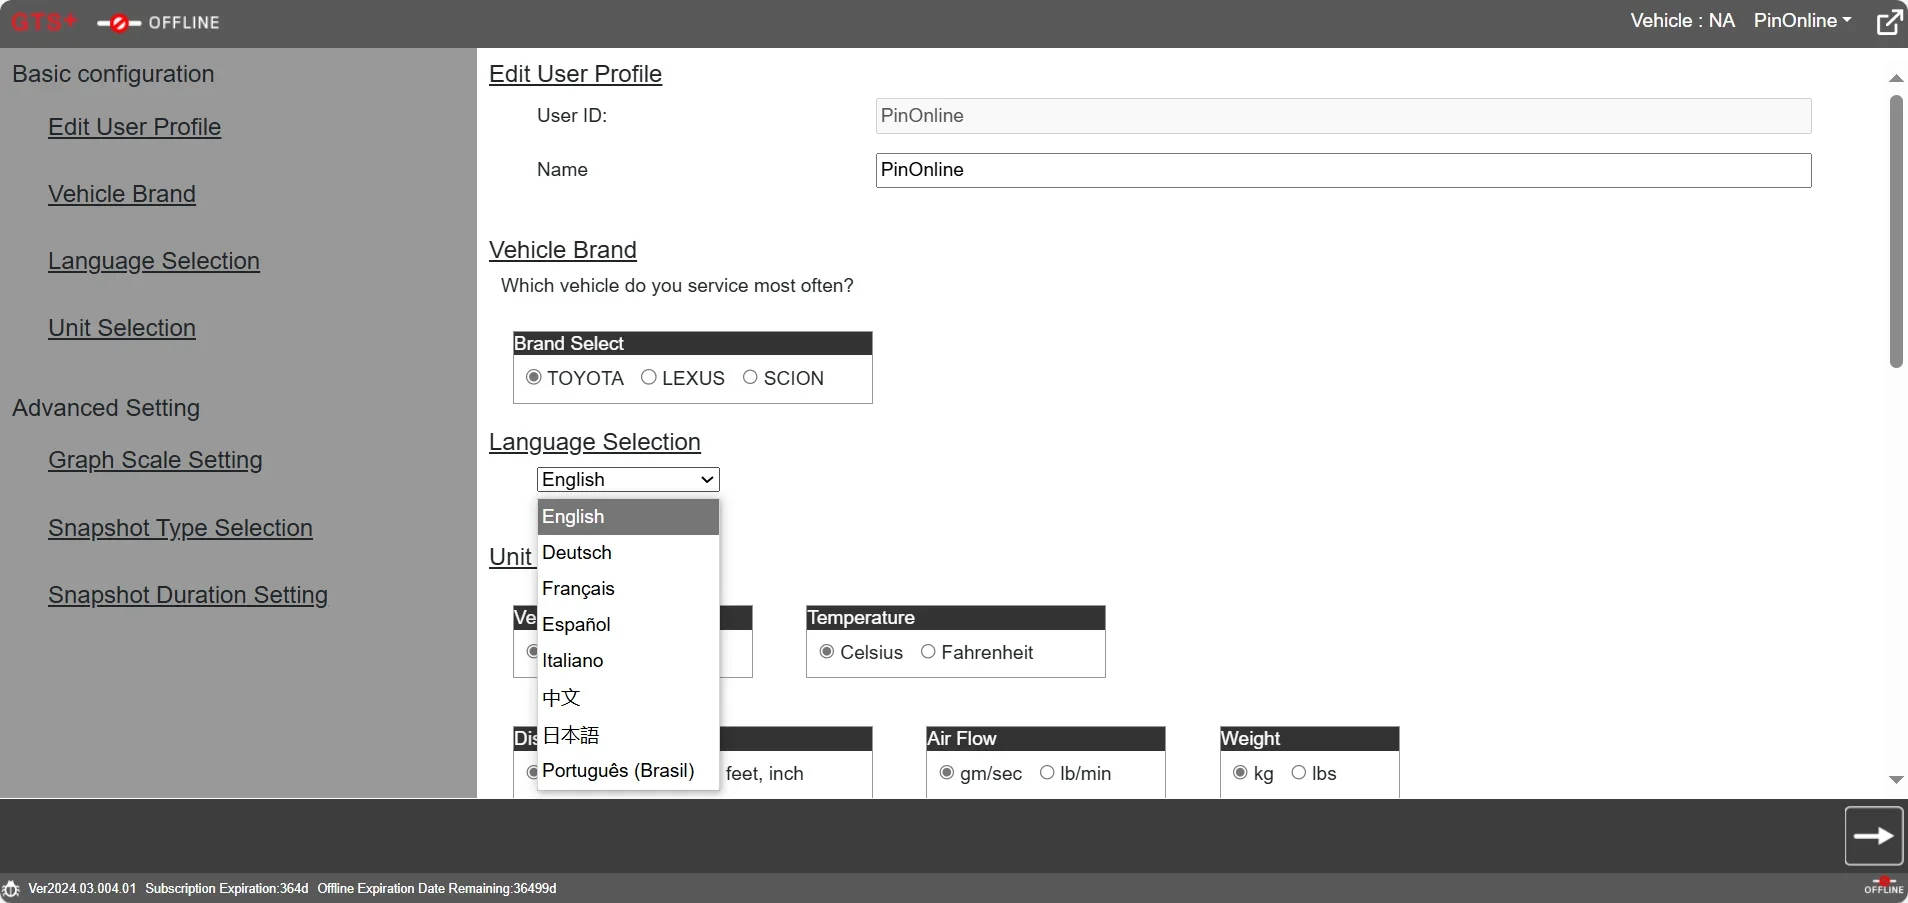Go to Snapshot Duration Setting
Viewport: 1908px width, 903px height.
[x=188, y=595]
